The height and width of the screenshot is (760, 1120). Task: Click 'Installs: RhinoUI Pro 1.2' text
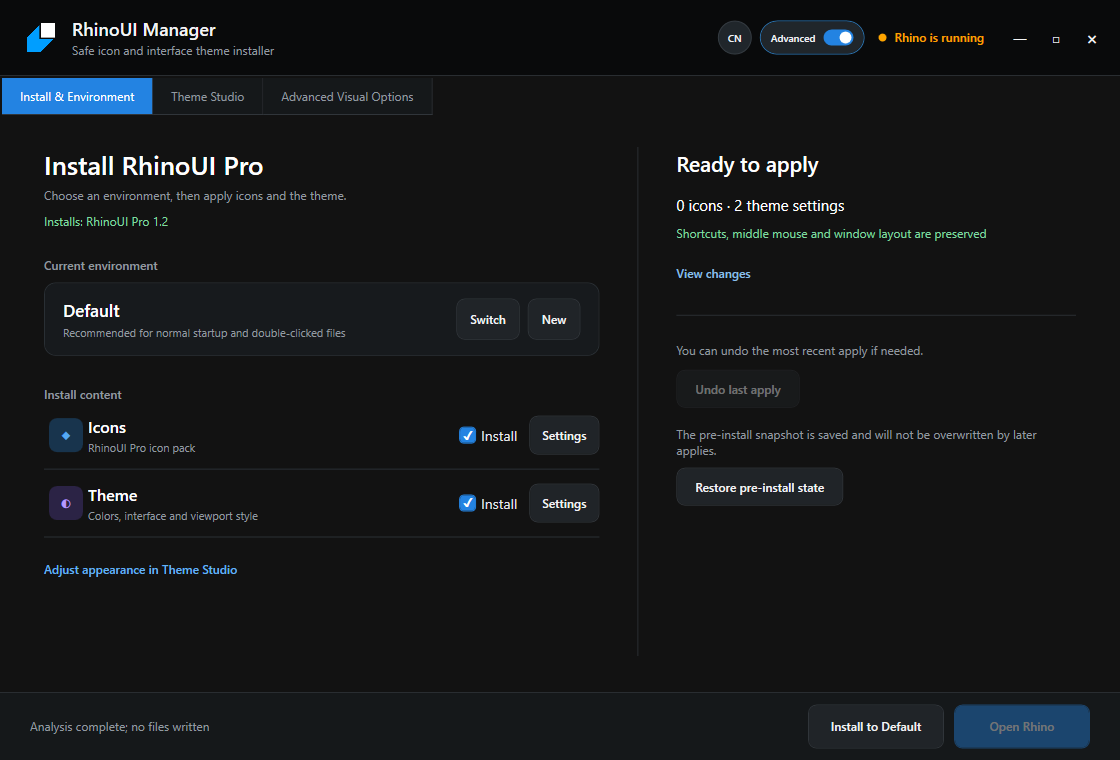[x=106, y=222]
